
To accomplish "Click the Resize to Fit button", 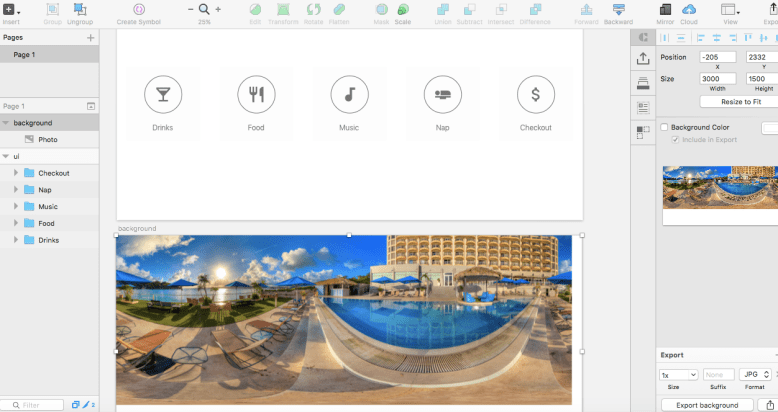I will pyautogui.click(x=741, y=102).
